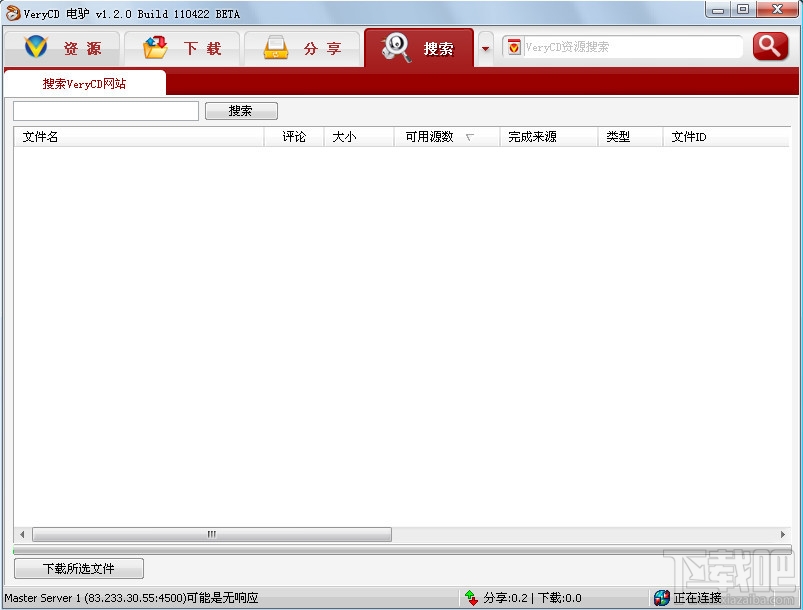Click the red magnifier search icon
Image resolution: width=803 pixels, height=610 pixels.
(x=770, y=46)
